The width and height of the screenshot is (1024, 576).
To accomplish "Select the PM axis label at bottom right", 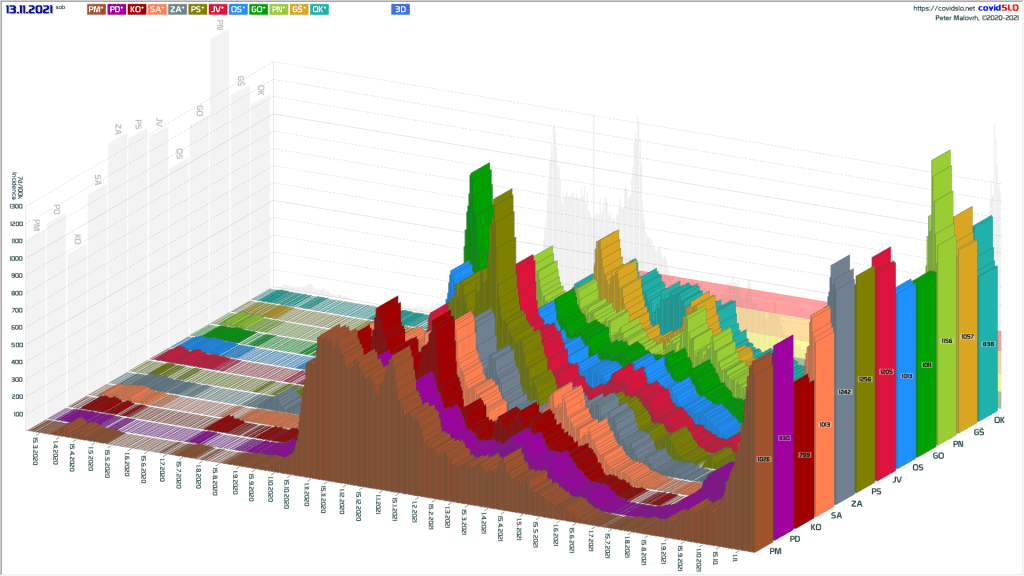I will tap(776, 550).
